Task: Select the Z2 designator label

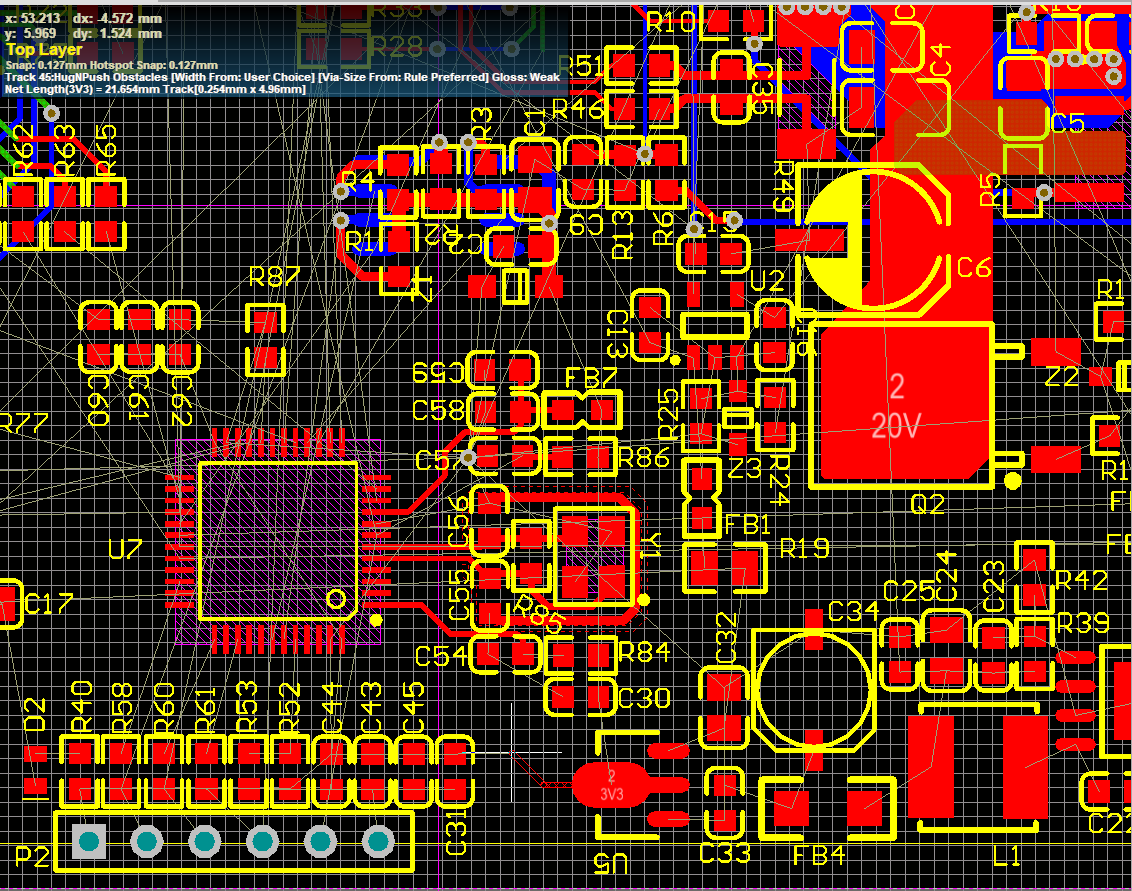Action: 1061,376
